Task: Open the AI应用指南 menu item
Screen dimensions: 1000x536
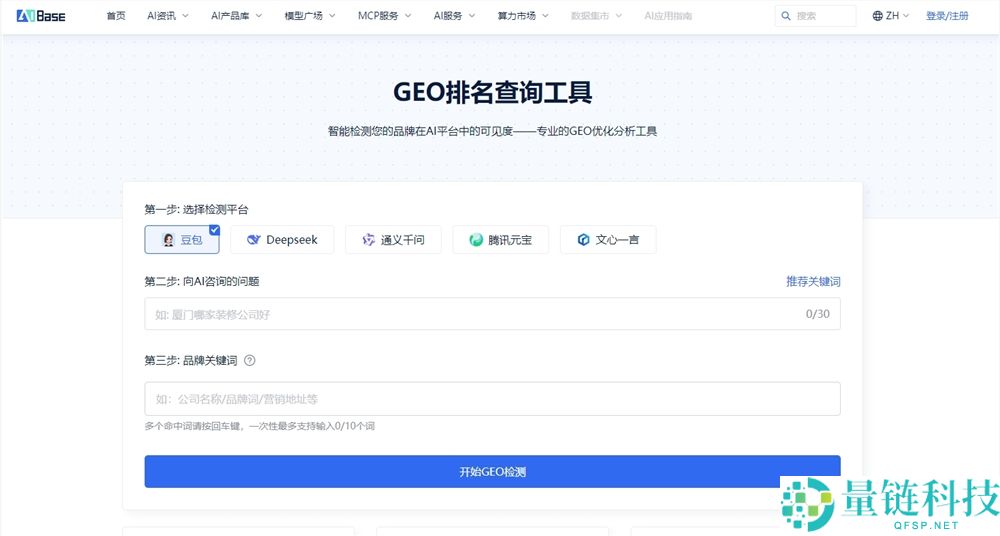Action: [668, 16]
